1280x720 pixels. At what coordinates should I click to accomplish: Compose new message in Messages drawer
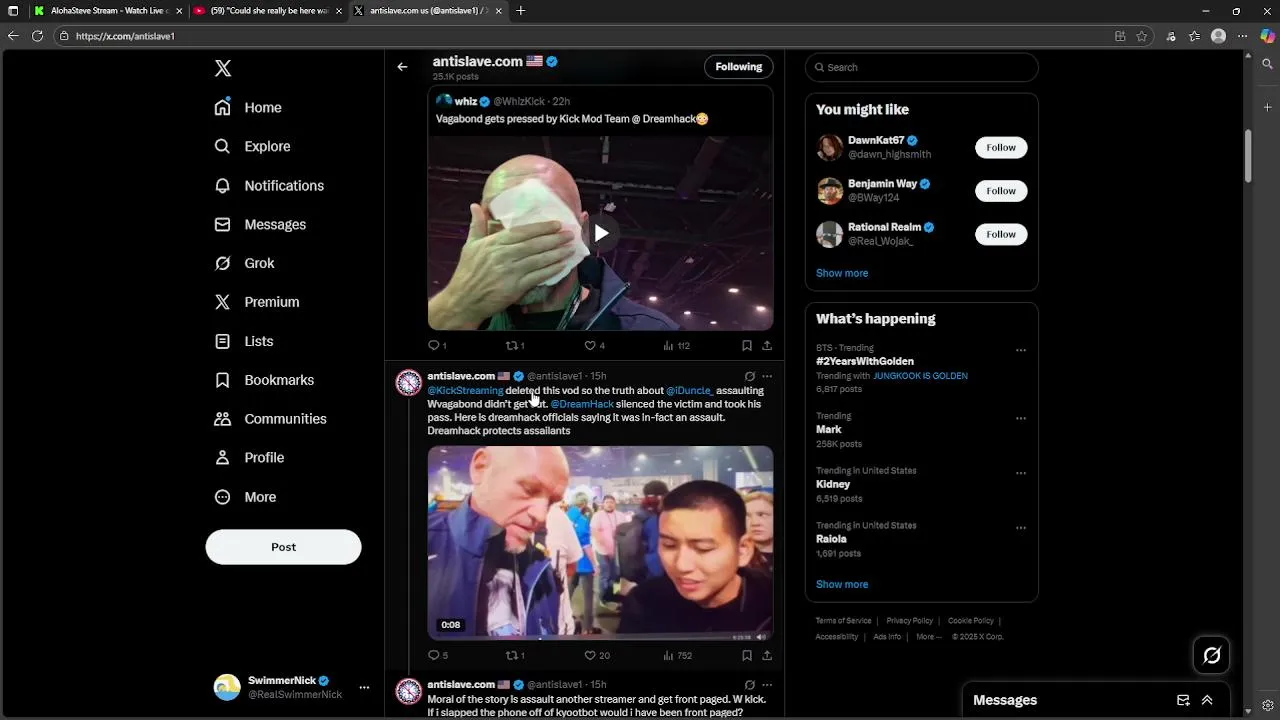[x=1183, y=700]
